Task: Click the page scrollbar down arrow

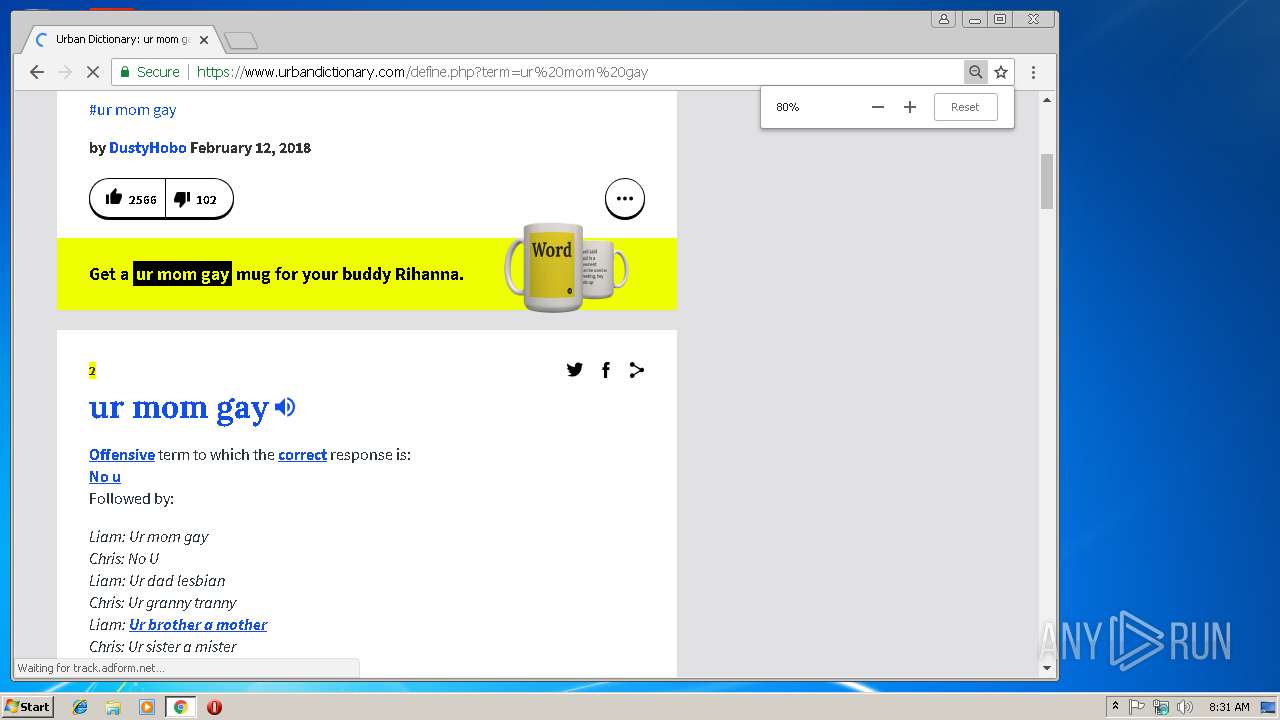Action: point(1047,667)
